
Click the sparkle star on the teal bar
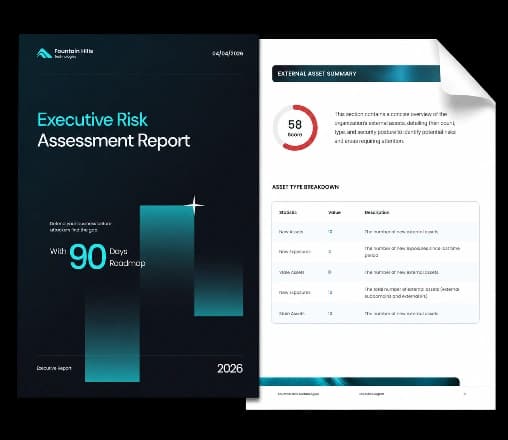click(194, 205)
